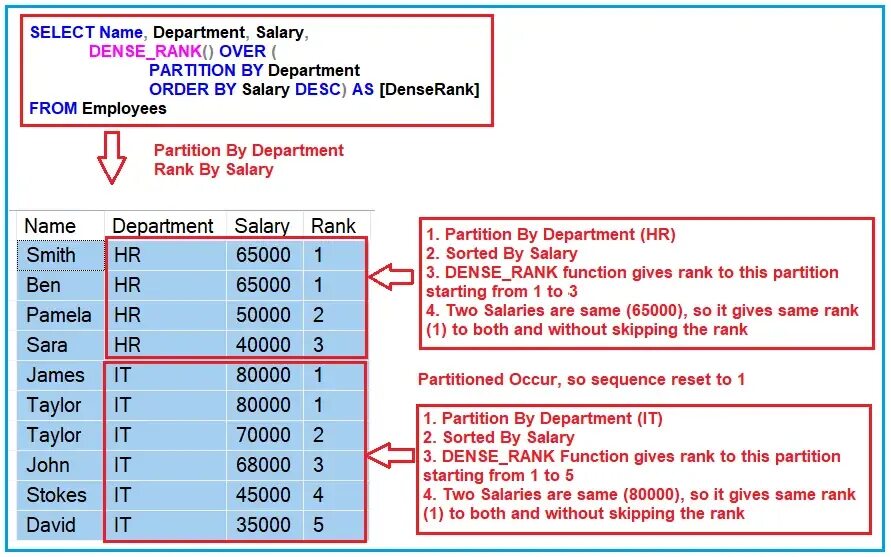Click the Rank column header
Image resolution: width=891 pixels, height=557 pixels.
(x=336, y=226)
